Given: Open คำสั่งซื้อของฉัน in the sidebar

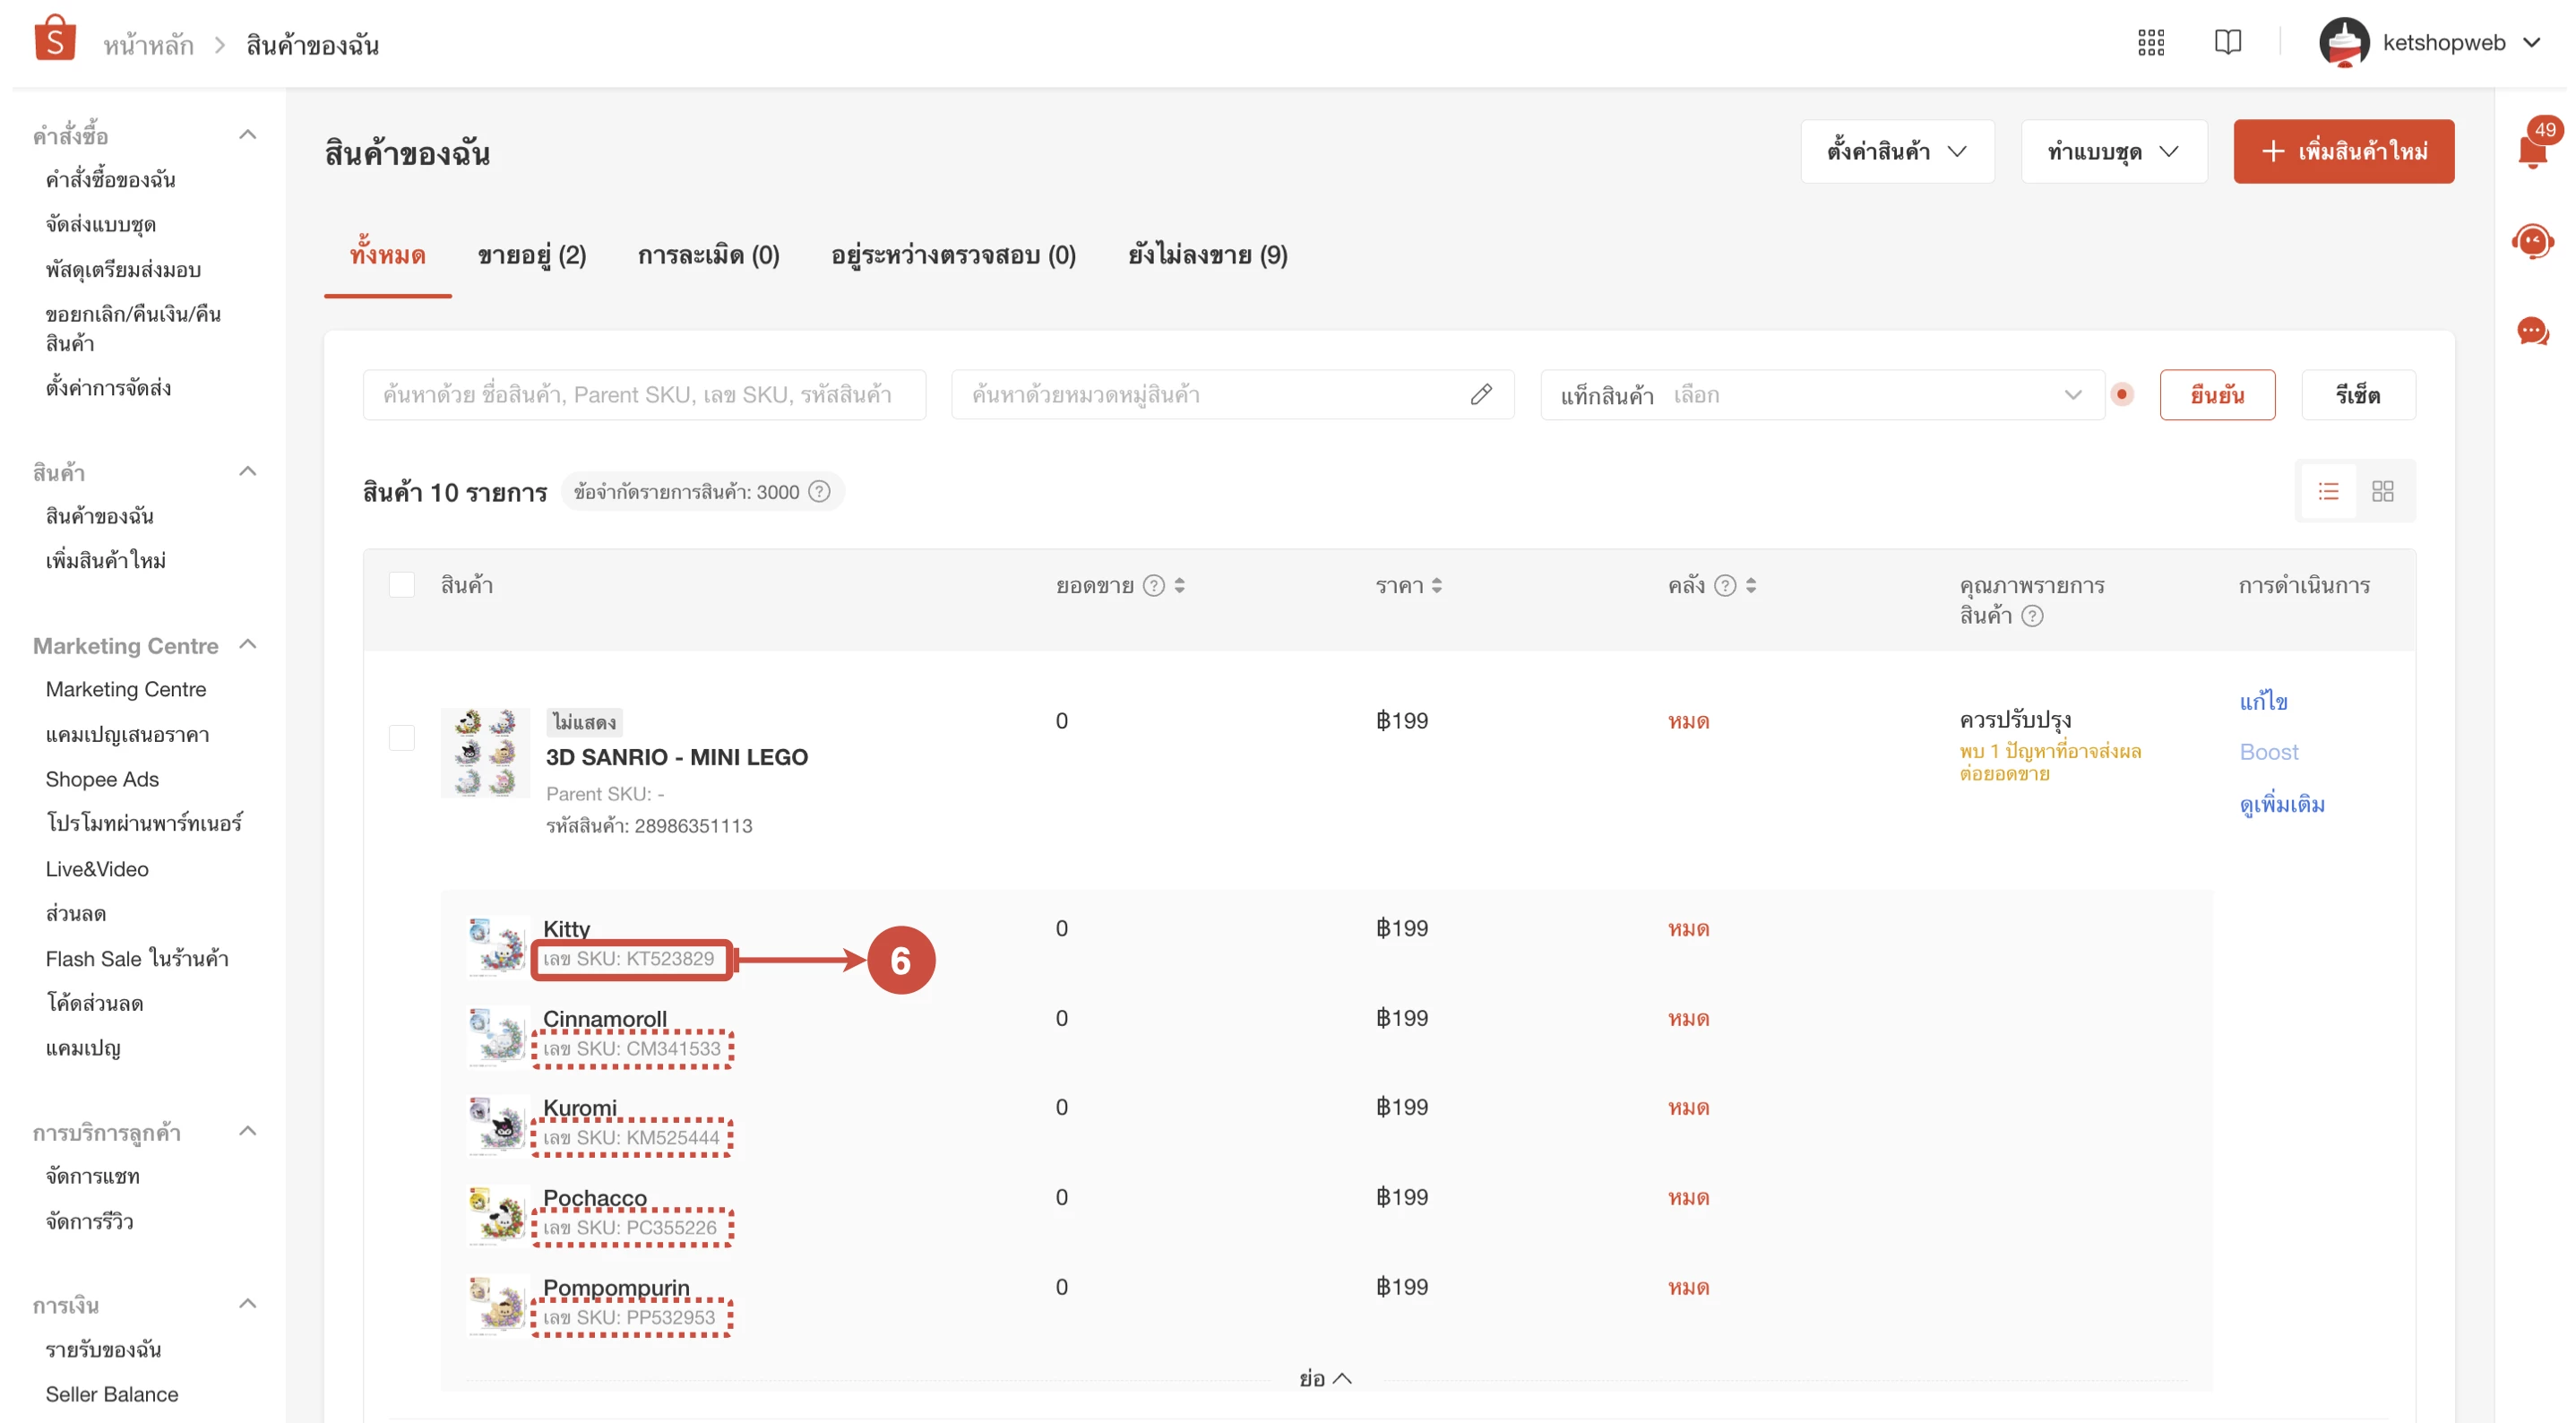Looking at the screenshot, I should pos(111,180).
